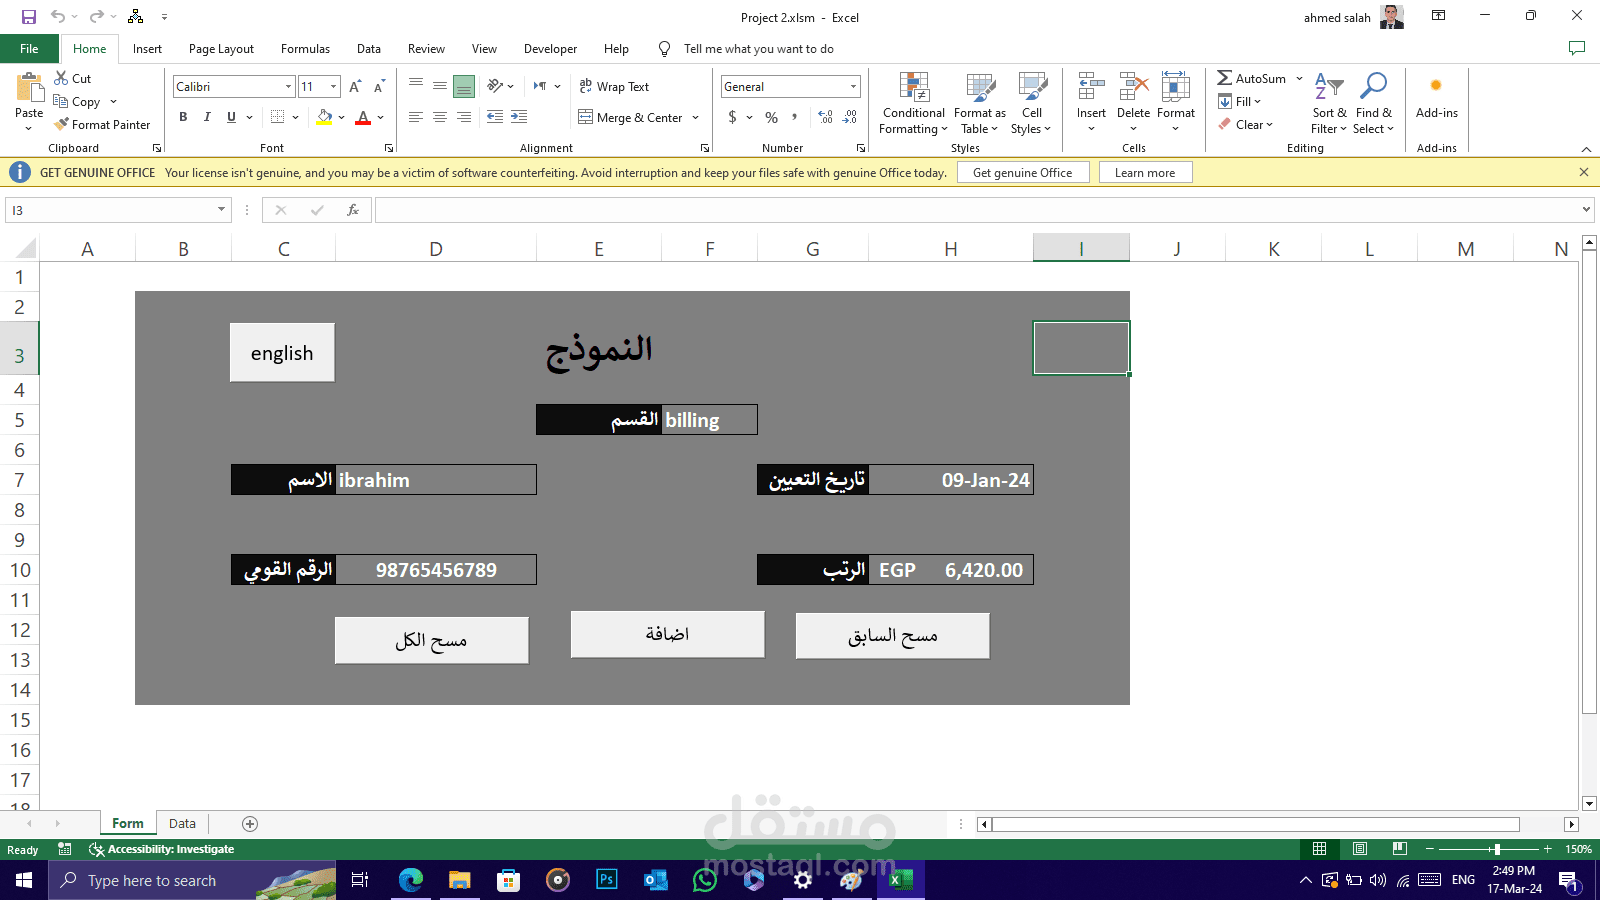Click the Save icon in the title bar
The width and height of the screenshot is (1600, 900).
(29, 17)
